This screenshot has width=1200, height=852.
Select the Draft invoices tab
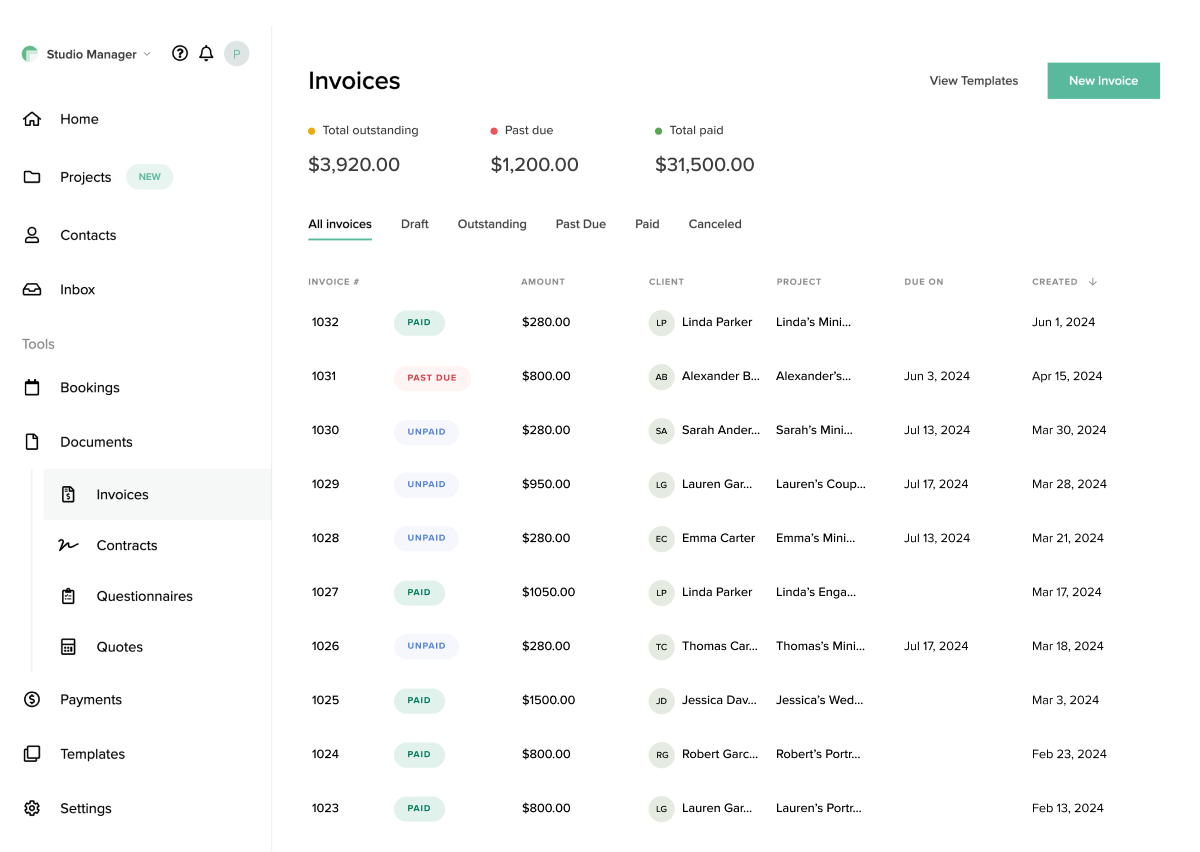(415, 224)
